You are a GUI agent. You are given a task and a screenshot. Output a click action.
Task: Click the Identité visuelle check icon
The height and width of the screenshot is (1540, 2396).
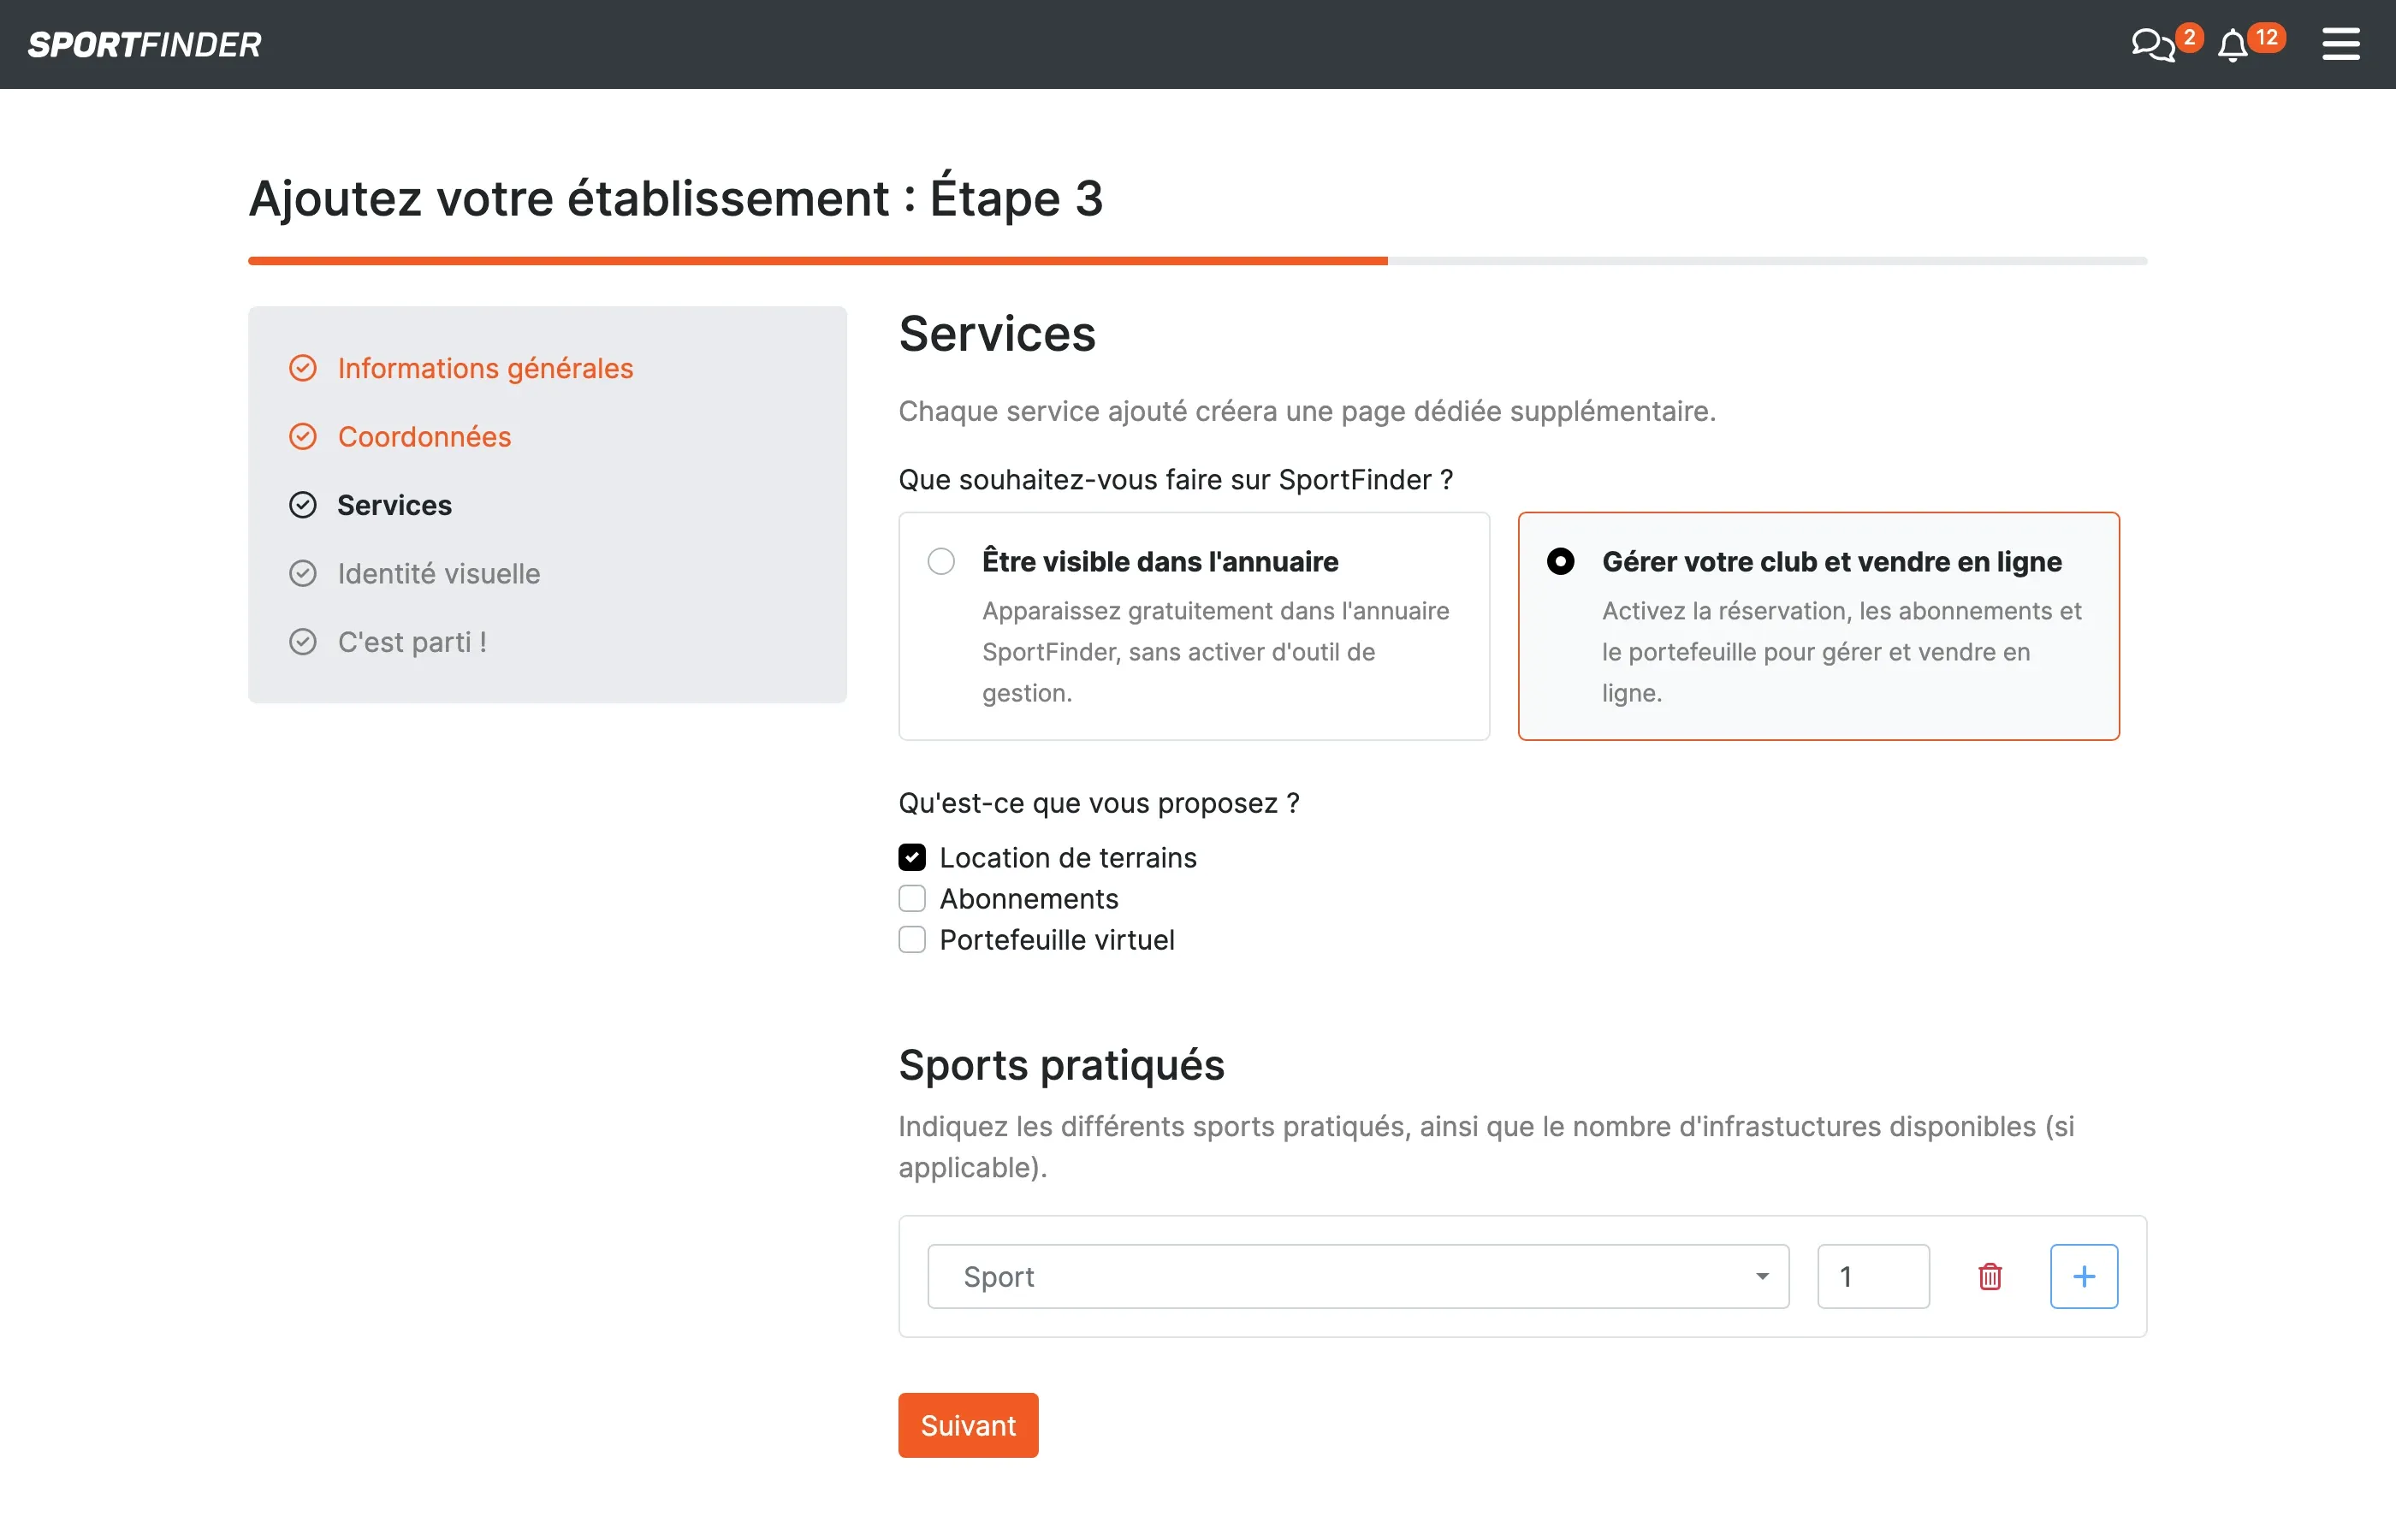pos(303,573)
